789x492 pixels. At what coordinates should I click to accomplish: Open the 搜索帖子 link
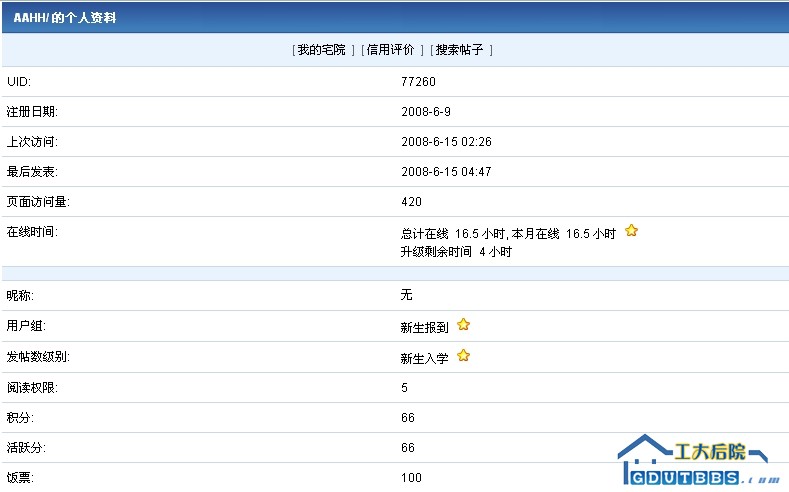click(x=459, y=50)
